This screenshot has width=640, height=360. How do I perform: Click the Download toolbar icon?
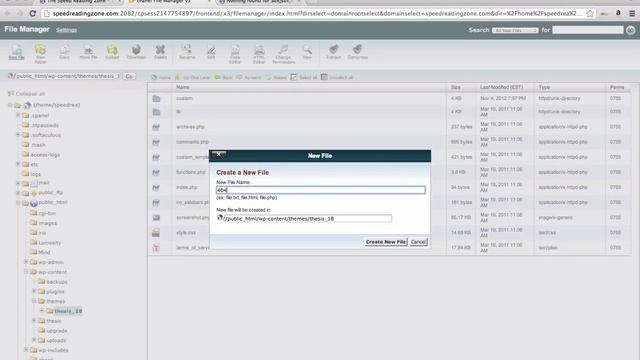pos(136,52)
